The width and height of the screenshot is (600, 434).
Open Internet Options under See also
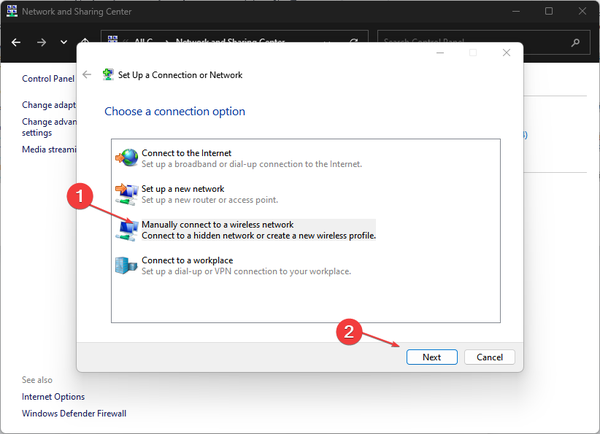point(53,397)
